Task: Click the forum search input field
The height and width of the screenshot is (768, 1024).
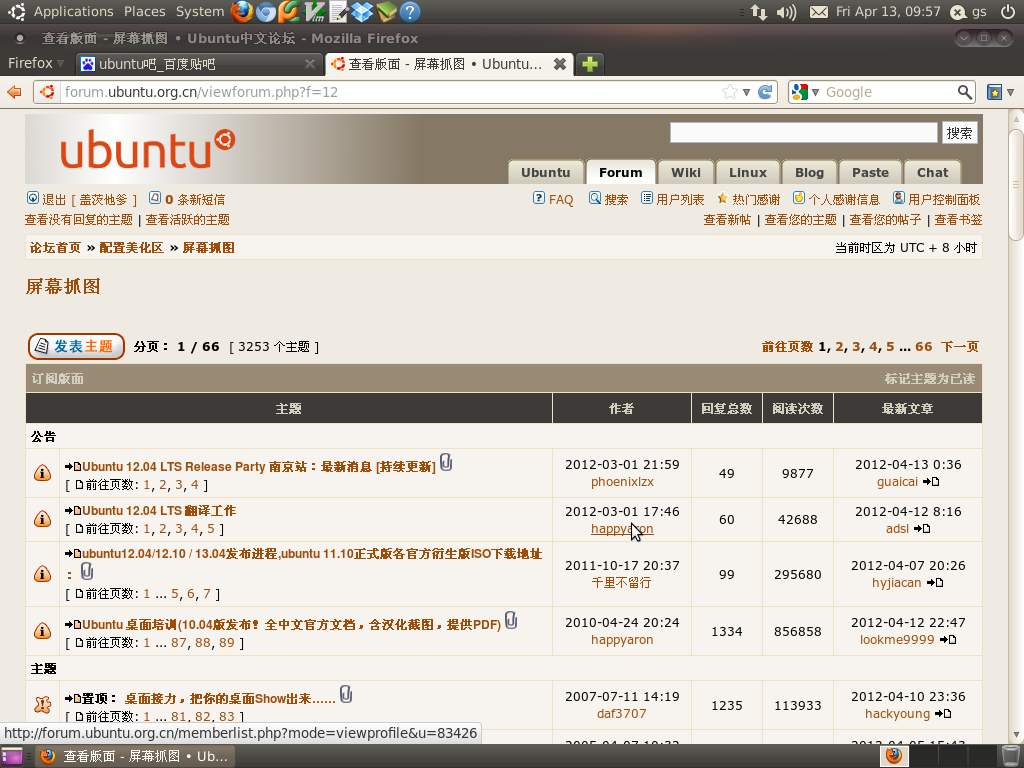Action: [803, 133]
